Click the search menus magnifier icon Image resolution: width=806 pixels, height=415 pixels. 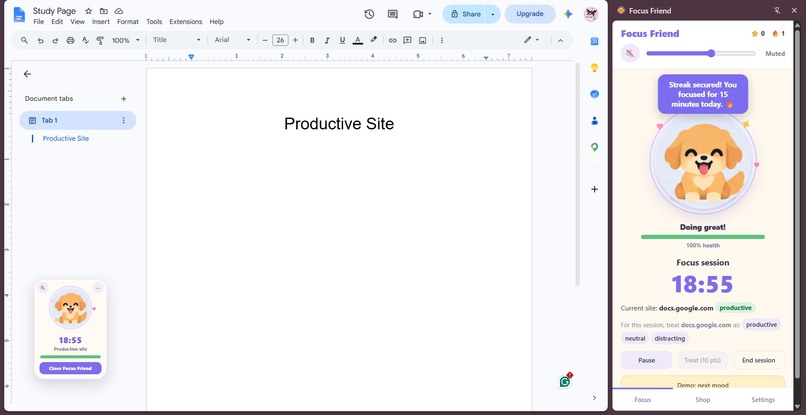point(24,40)
